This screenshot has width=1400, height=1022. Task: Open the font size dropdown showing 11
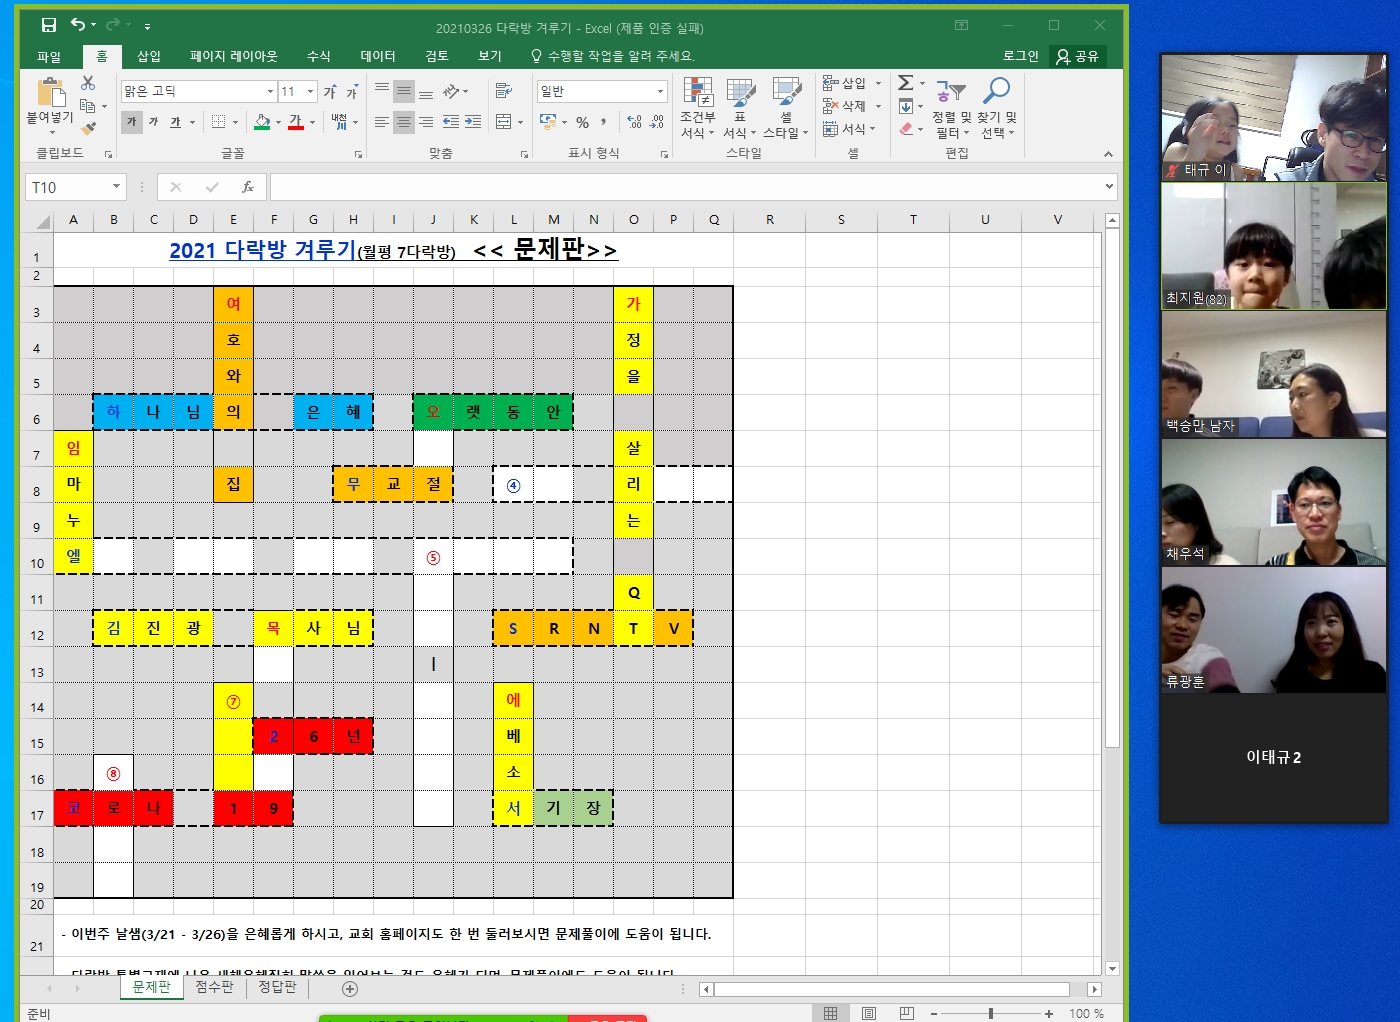pos(310,92)
